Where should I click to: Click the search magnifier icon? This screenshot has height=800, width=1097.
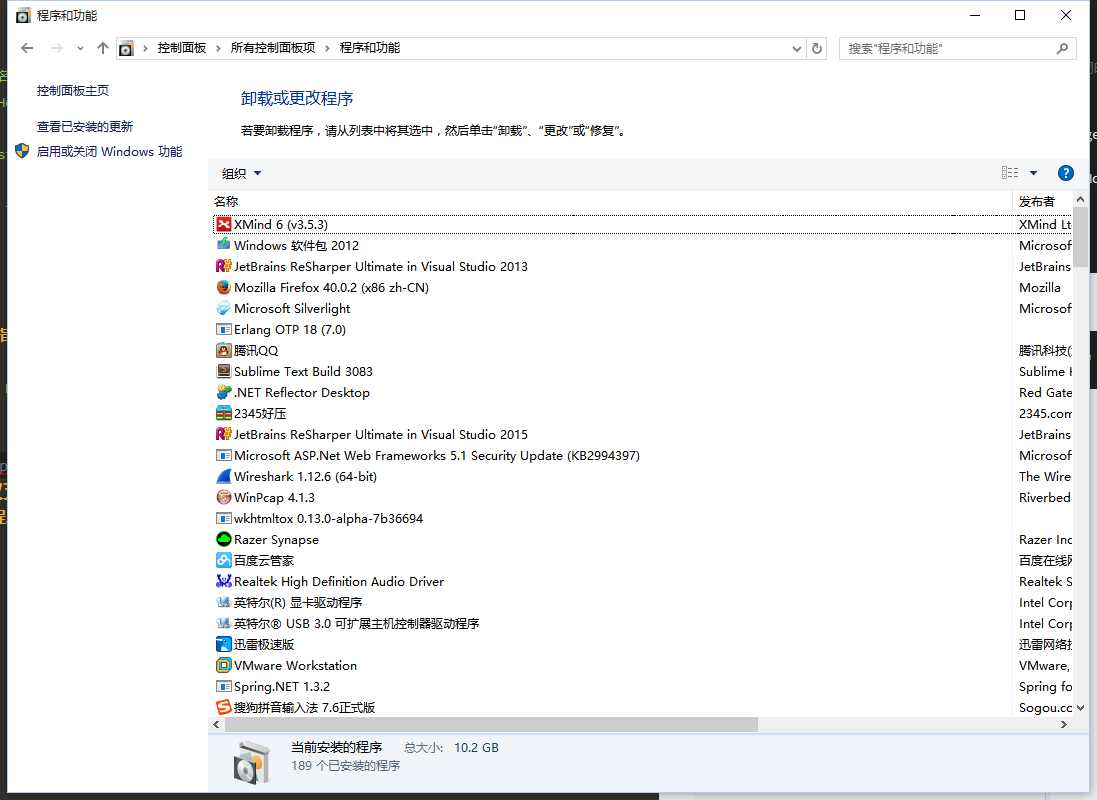tap(1062, 48)
